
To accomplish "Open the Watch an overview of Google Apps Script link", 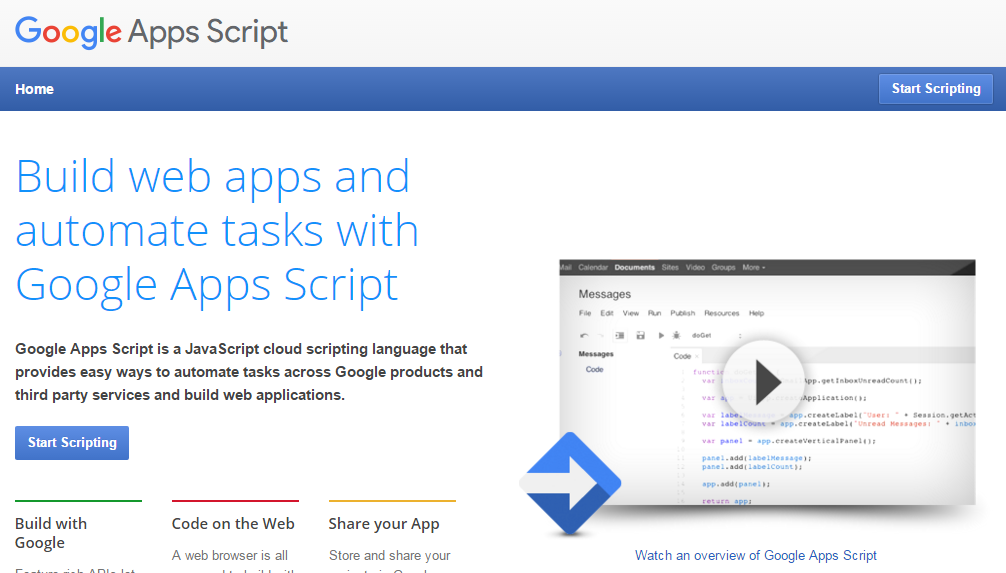I will coord(756,555).
